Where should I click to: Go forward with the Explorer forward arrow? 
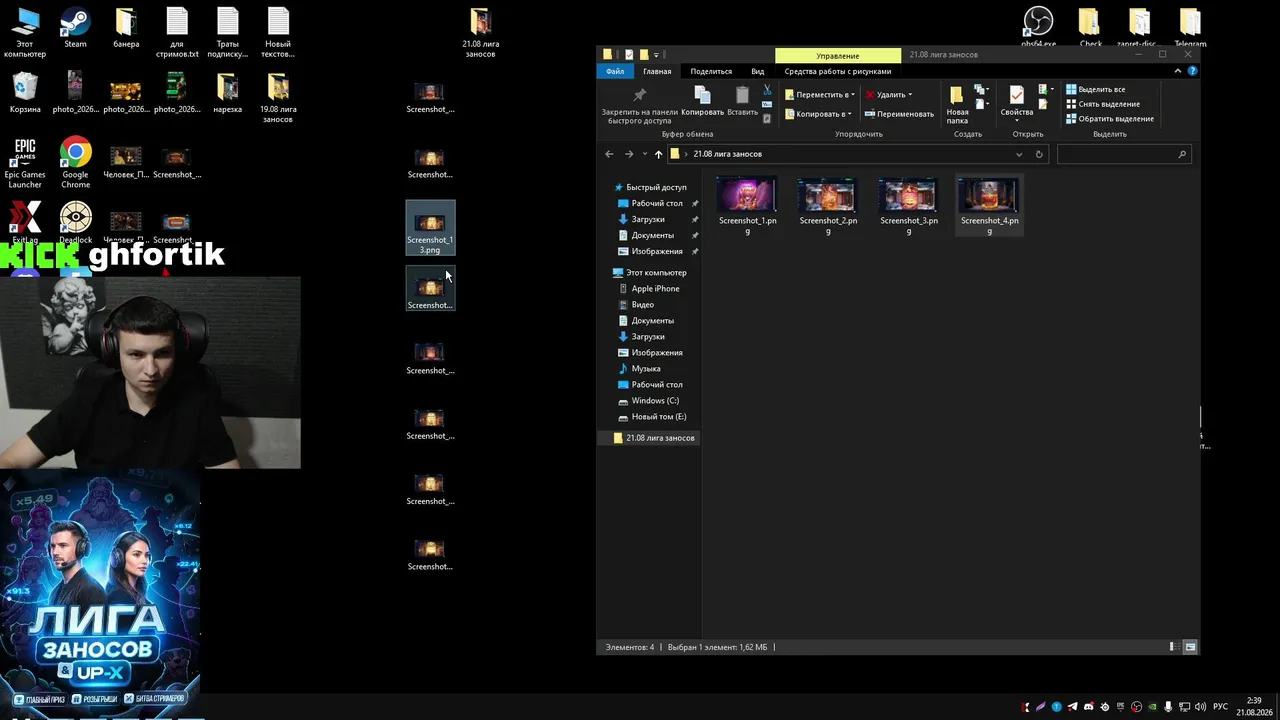pos(629,154)
